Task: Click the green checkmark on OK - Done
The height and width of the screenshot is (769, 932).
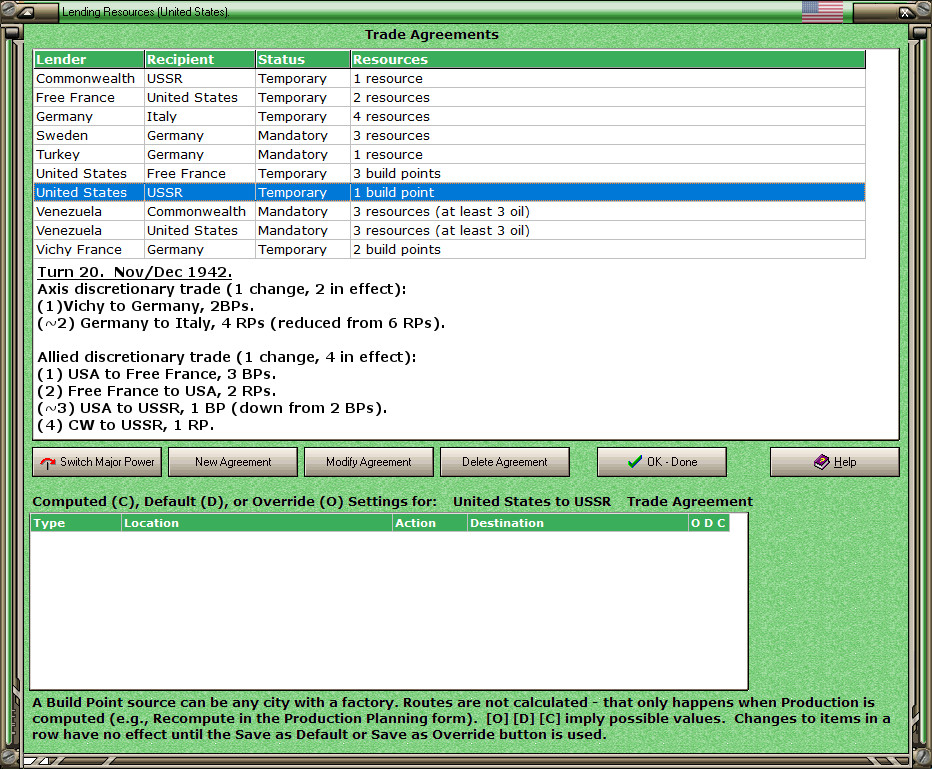Action: click(635, 462)
